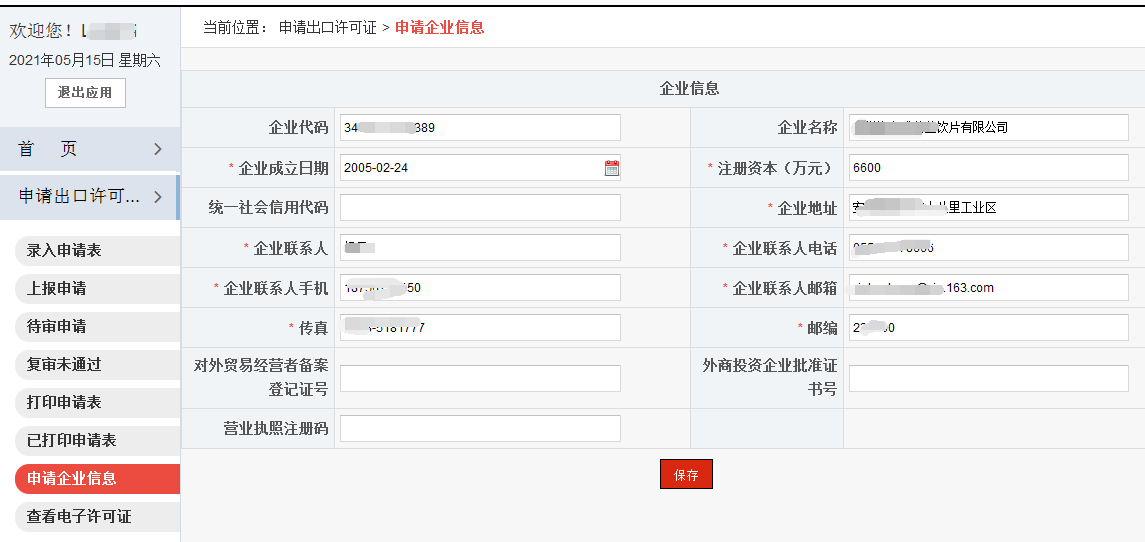The width and height of the screenshot is (1145, 542).
Task: Click the empty 营业执照注册码 field
Action: (x=480, y=429)
